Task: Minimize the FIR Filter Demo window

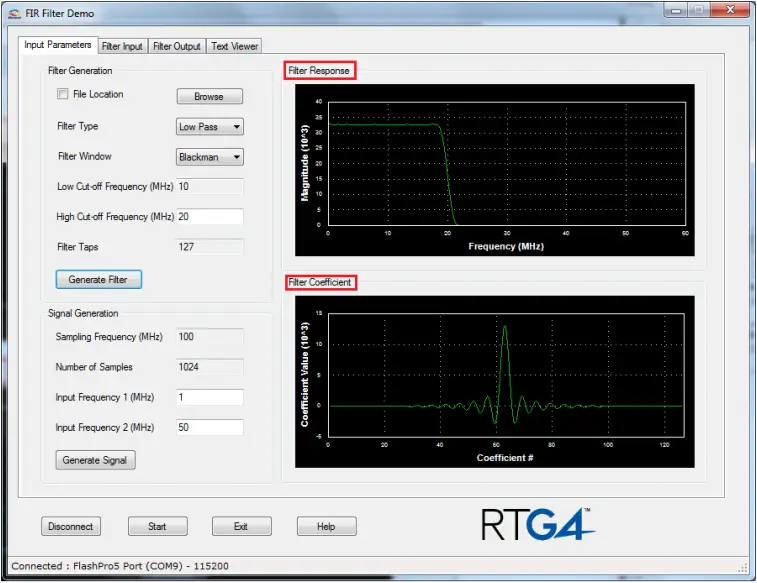Action: [675, 10]
